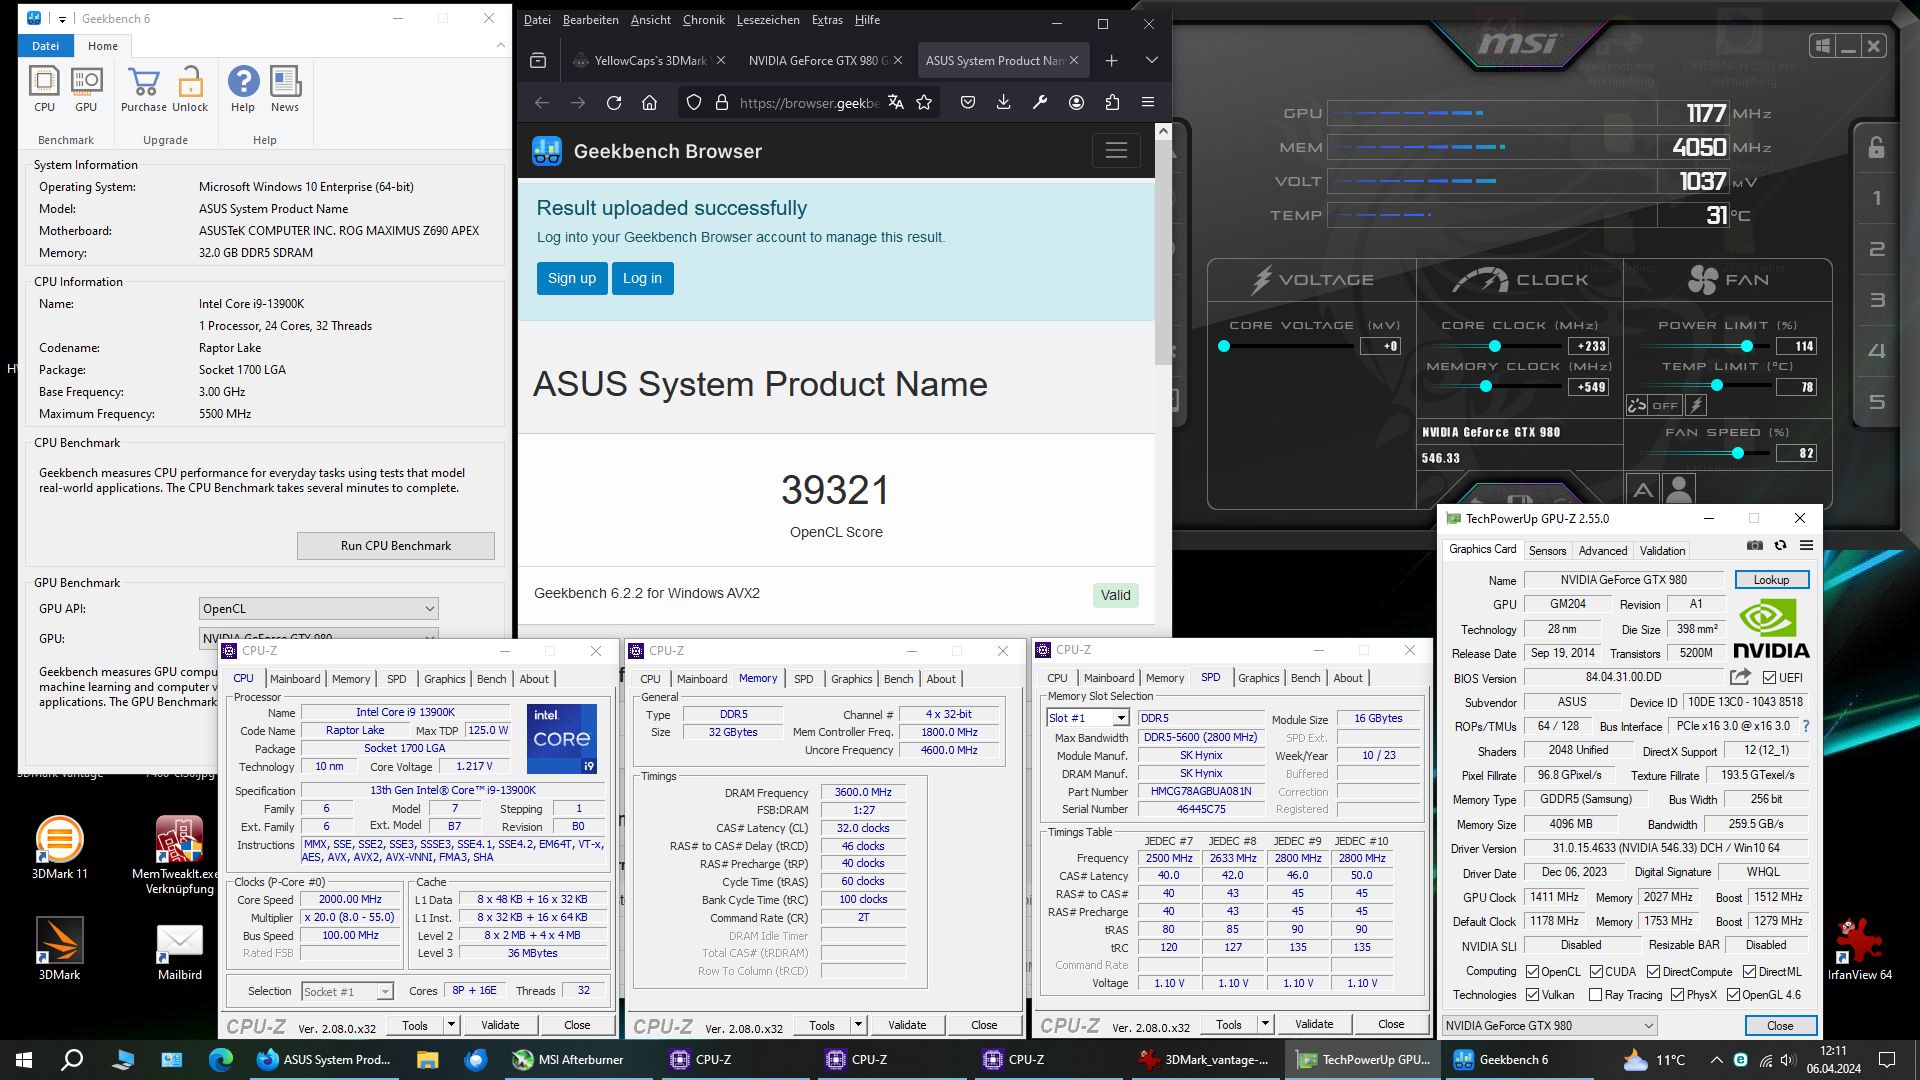Open Slot #1 dropdown in CPU-Z SPD

1088,718
